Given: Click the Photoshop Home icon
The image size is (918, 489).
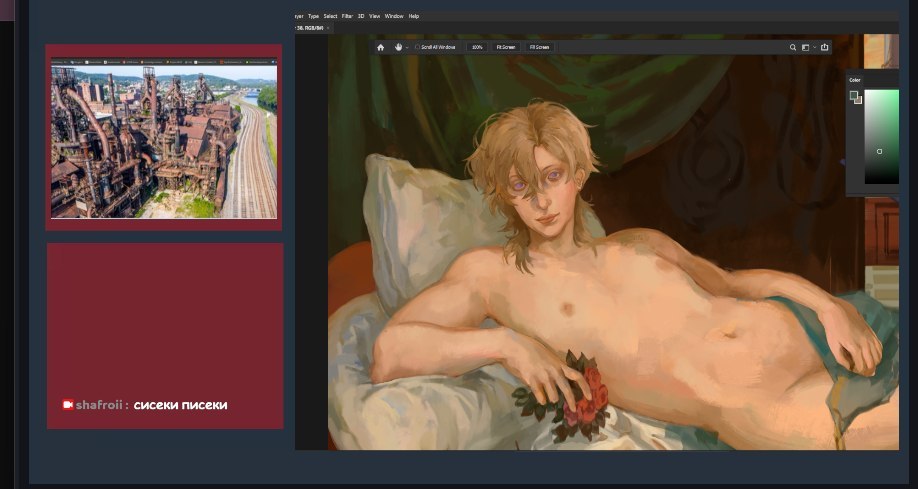Looking at the screenshot, I should click(x=381, y=47).
